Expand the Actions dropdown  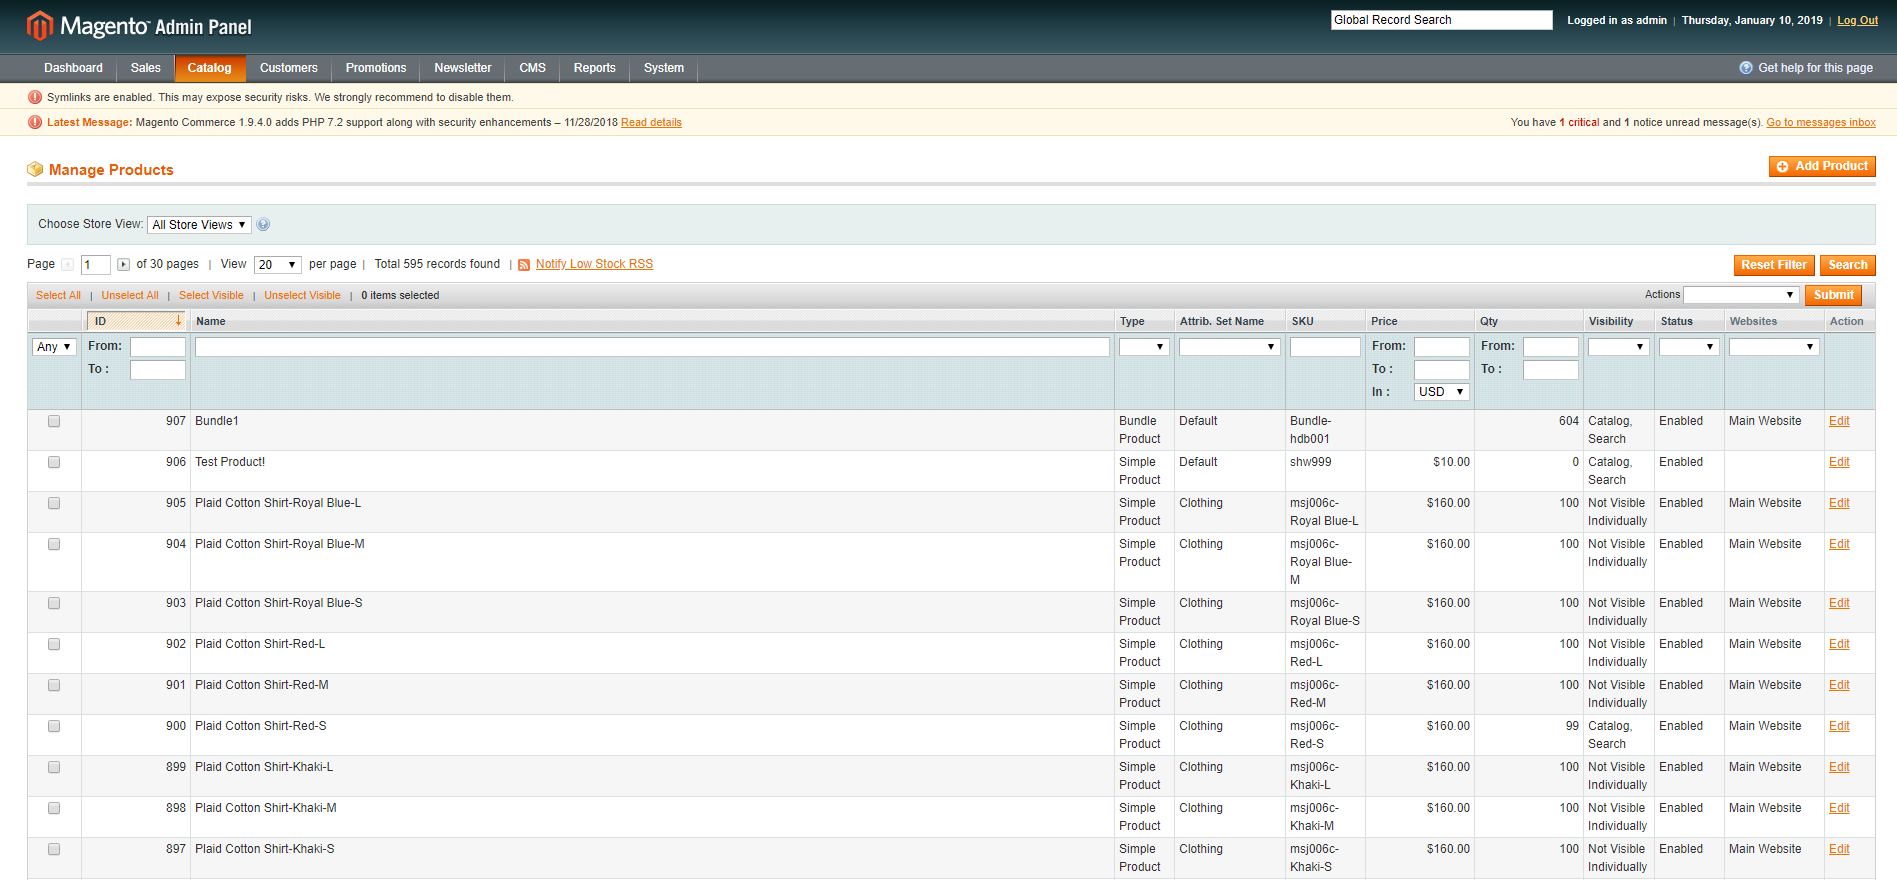click(1741, 295)
